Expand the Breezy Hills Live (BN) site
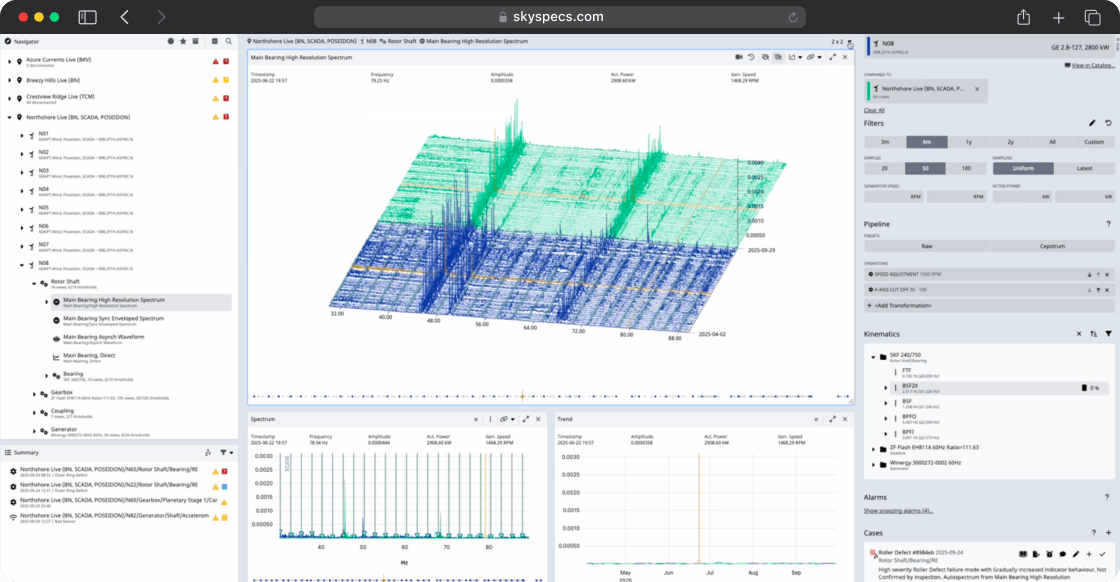This screenshot has height=582, width=1120. (9, 80)
